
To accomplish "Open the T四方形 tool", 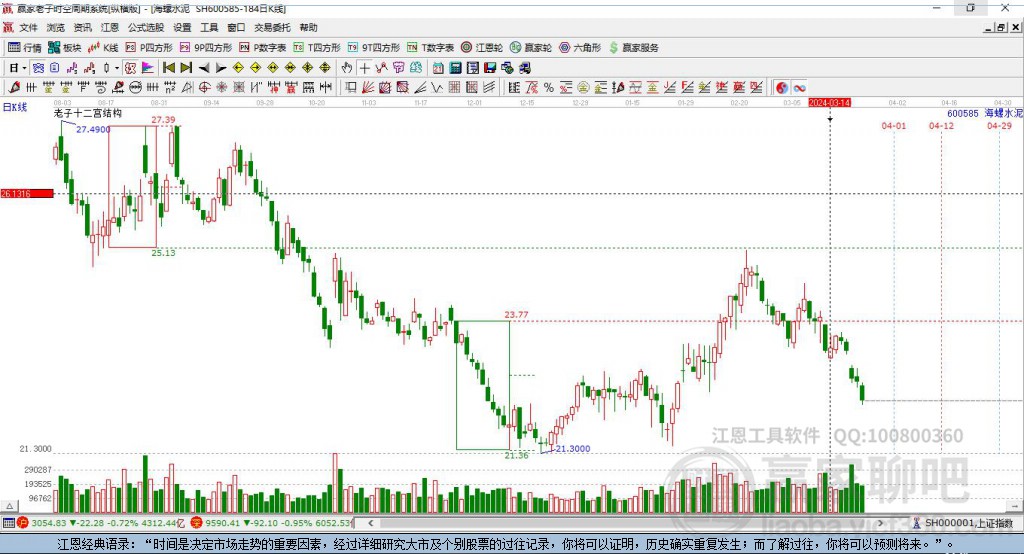I will tap(317, 48).
